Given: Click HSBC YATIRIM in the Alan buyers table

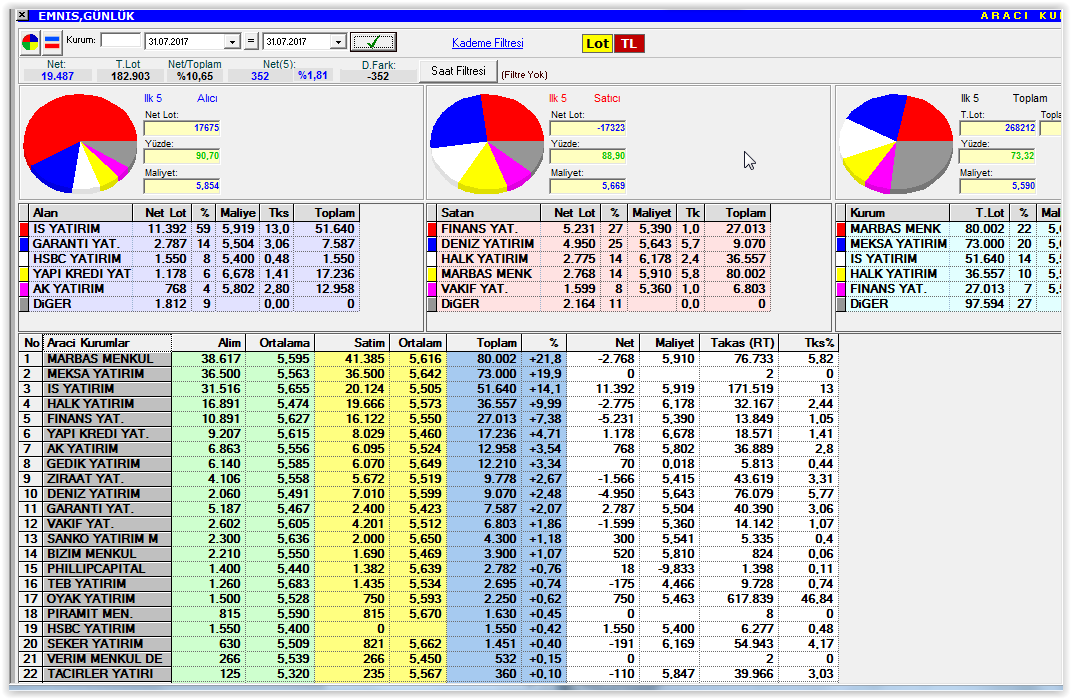Looking at the screenshot, I should pos(76,259).
